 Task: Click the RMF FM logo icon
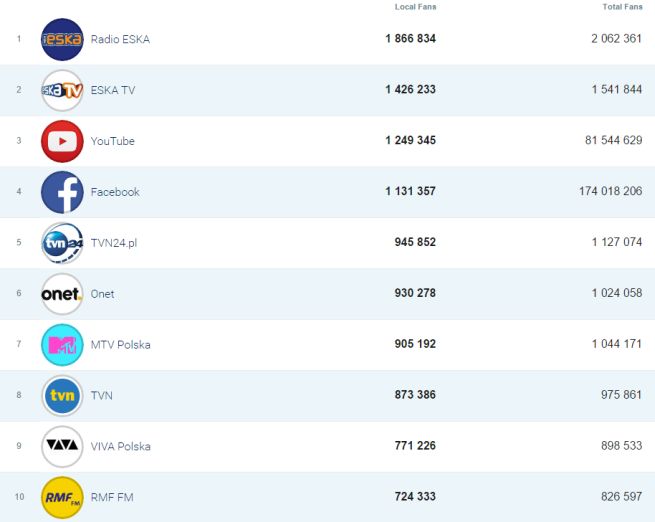click(62, 497)
